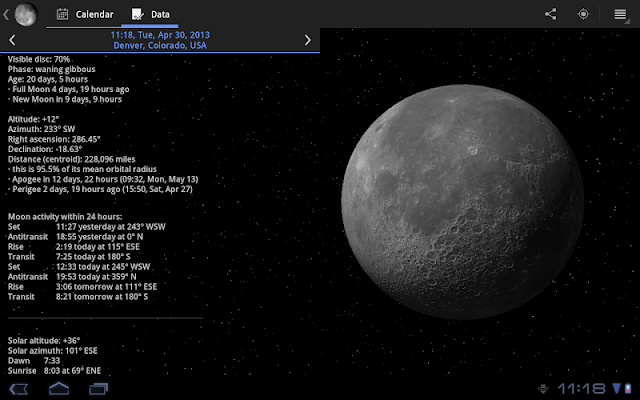640x400 pixels.
Task: Tap the date line 11:18, Tue, Apr 30, 2013
Action: click(160, 35)
